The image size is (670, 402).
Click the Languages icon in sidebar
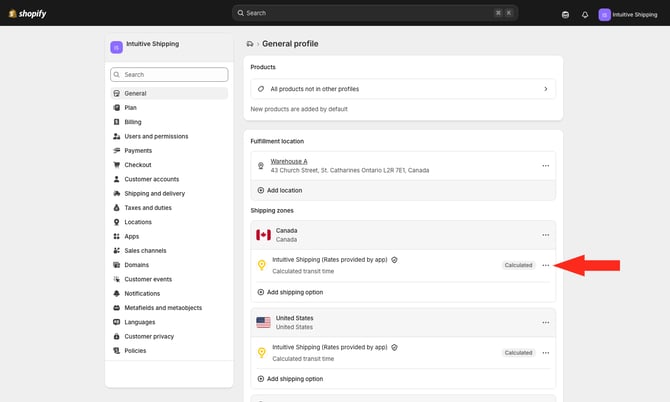pos(116,322)
